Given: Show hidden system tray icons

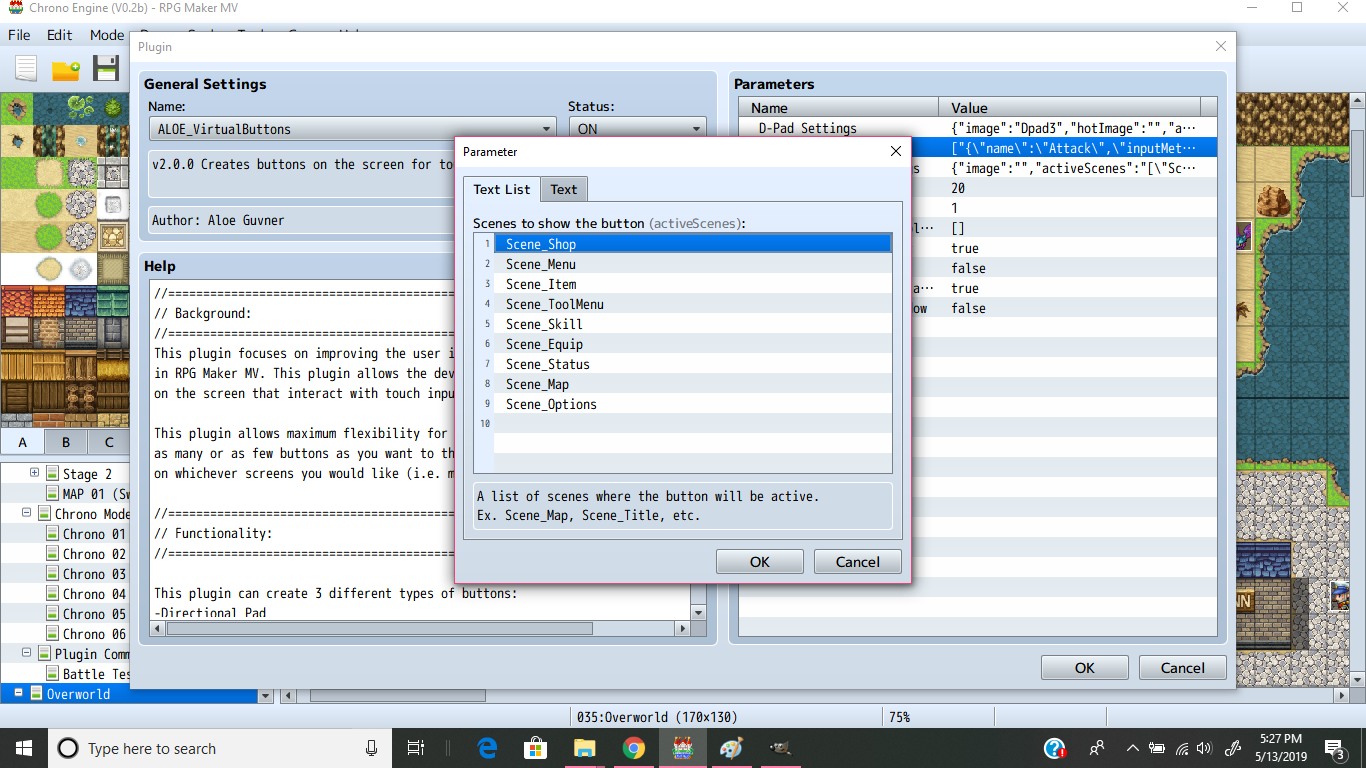Looking at the screenshot, I should point(1132,748).
